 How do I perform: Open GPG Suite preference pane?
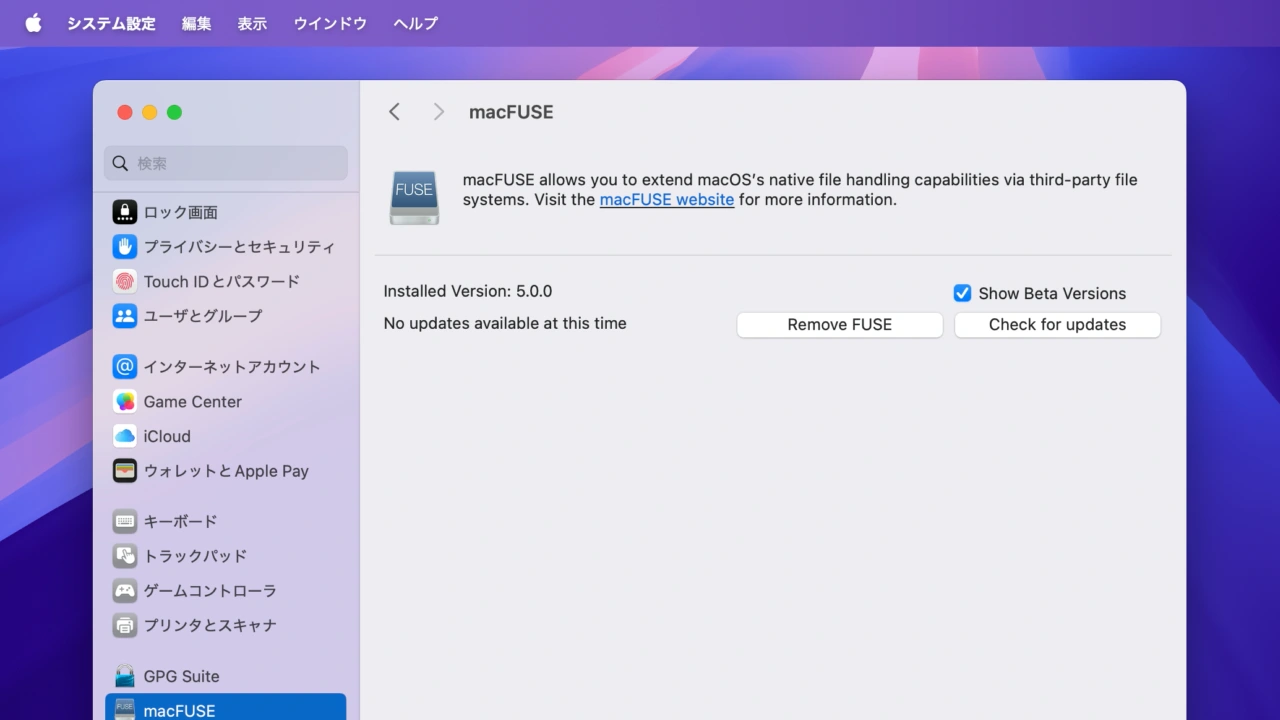click(181, 676)
